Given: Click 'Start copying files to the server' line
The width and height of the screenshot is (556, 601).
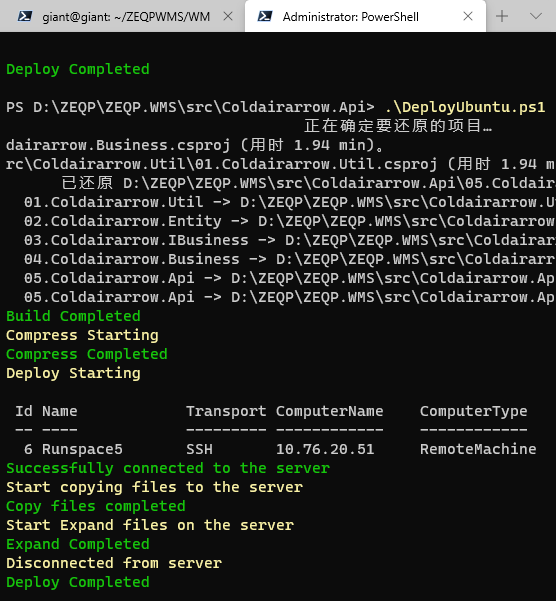Looking at the screenshot, I should coord(154,487).
